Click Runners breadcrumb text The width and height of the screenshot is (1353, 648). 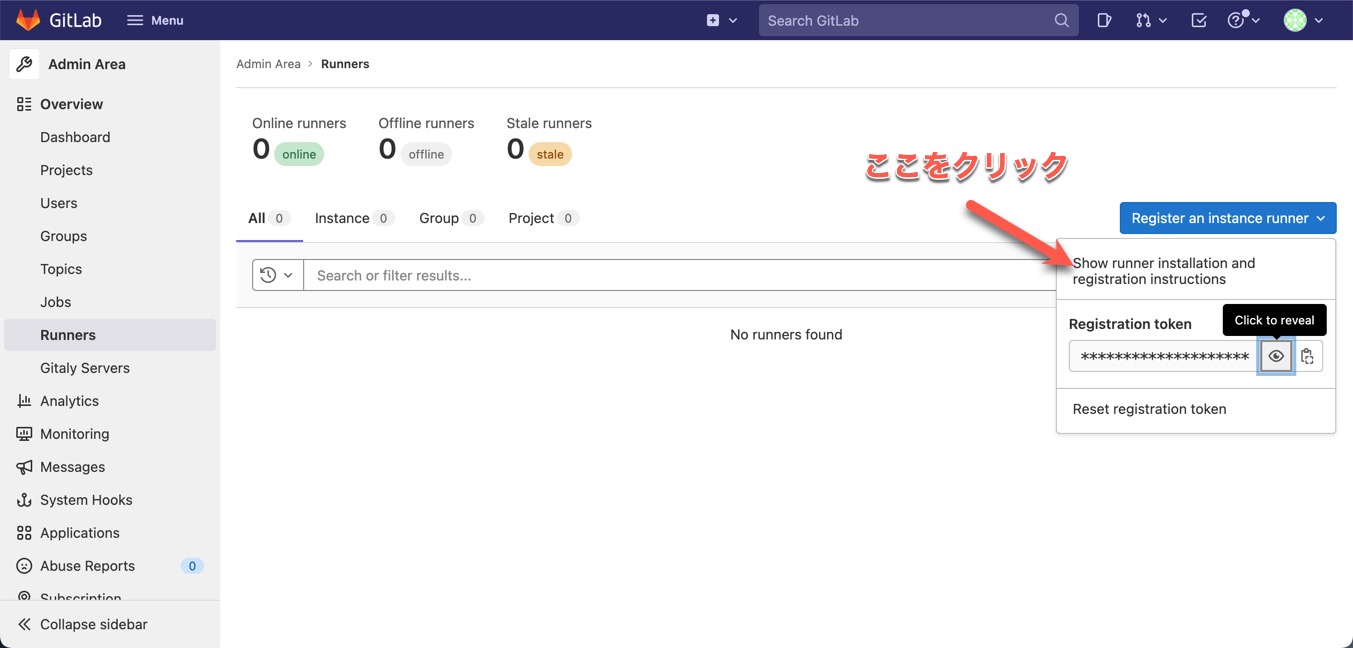[345, 64]
